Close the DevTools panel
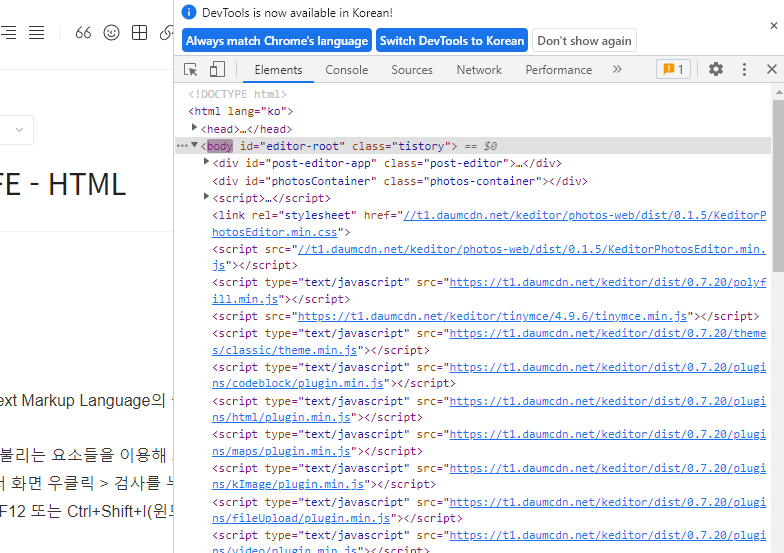Viewport: 784px width, 553px height. (x=772, y=70)
